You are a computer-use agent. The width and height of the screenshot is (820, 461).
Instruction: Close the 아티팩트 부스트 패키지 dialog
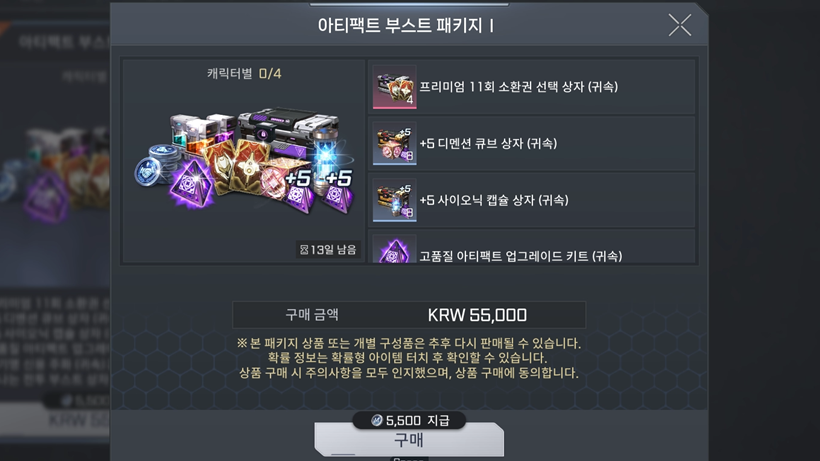[x=680, y=25]
